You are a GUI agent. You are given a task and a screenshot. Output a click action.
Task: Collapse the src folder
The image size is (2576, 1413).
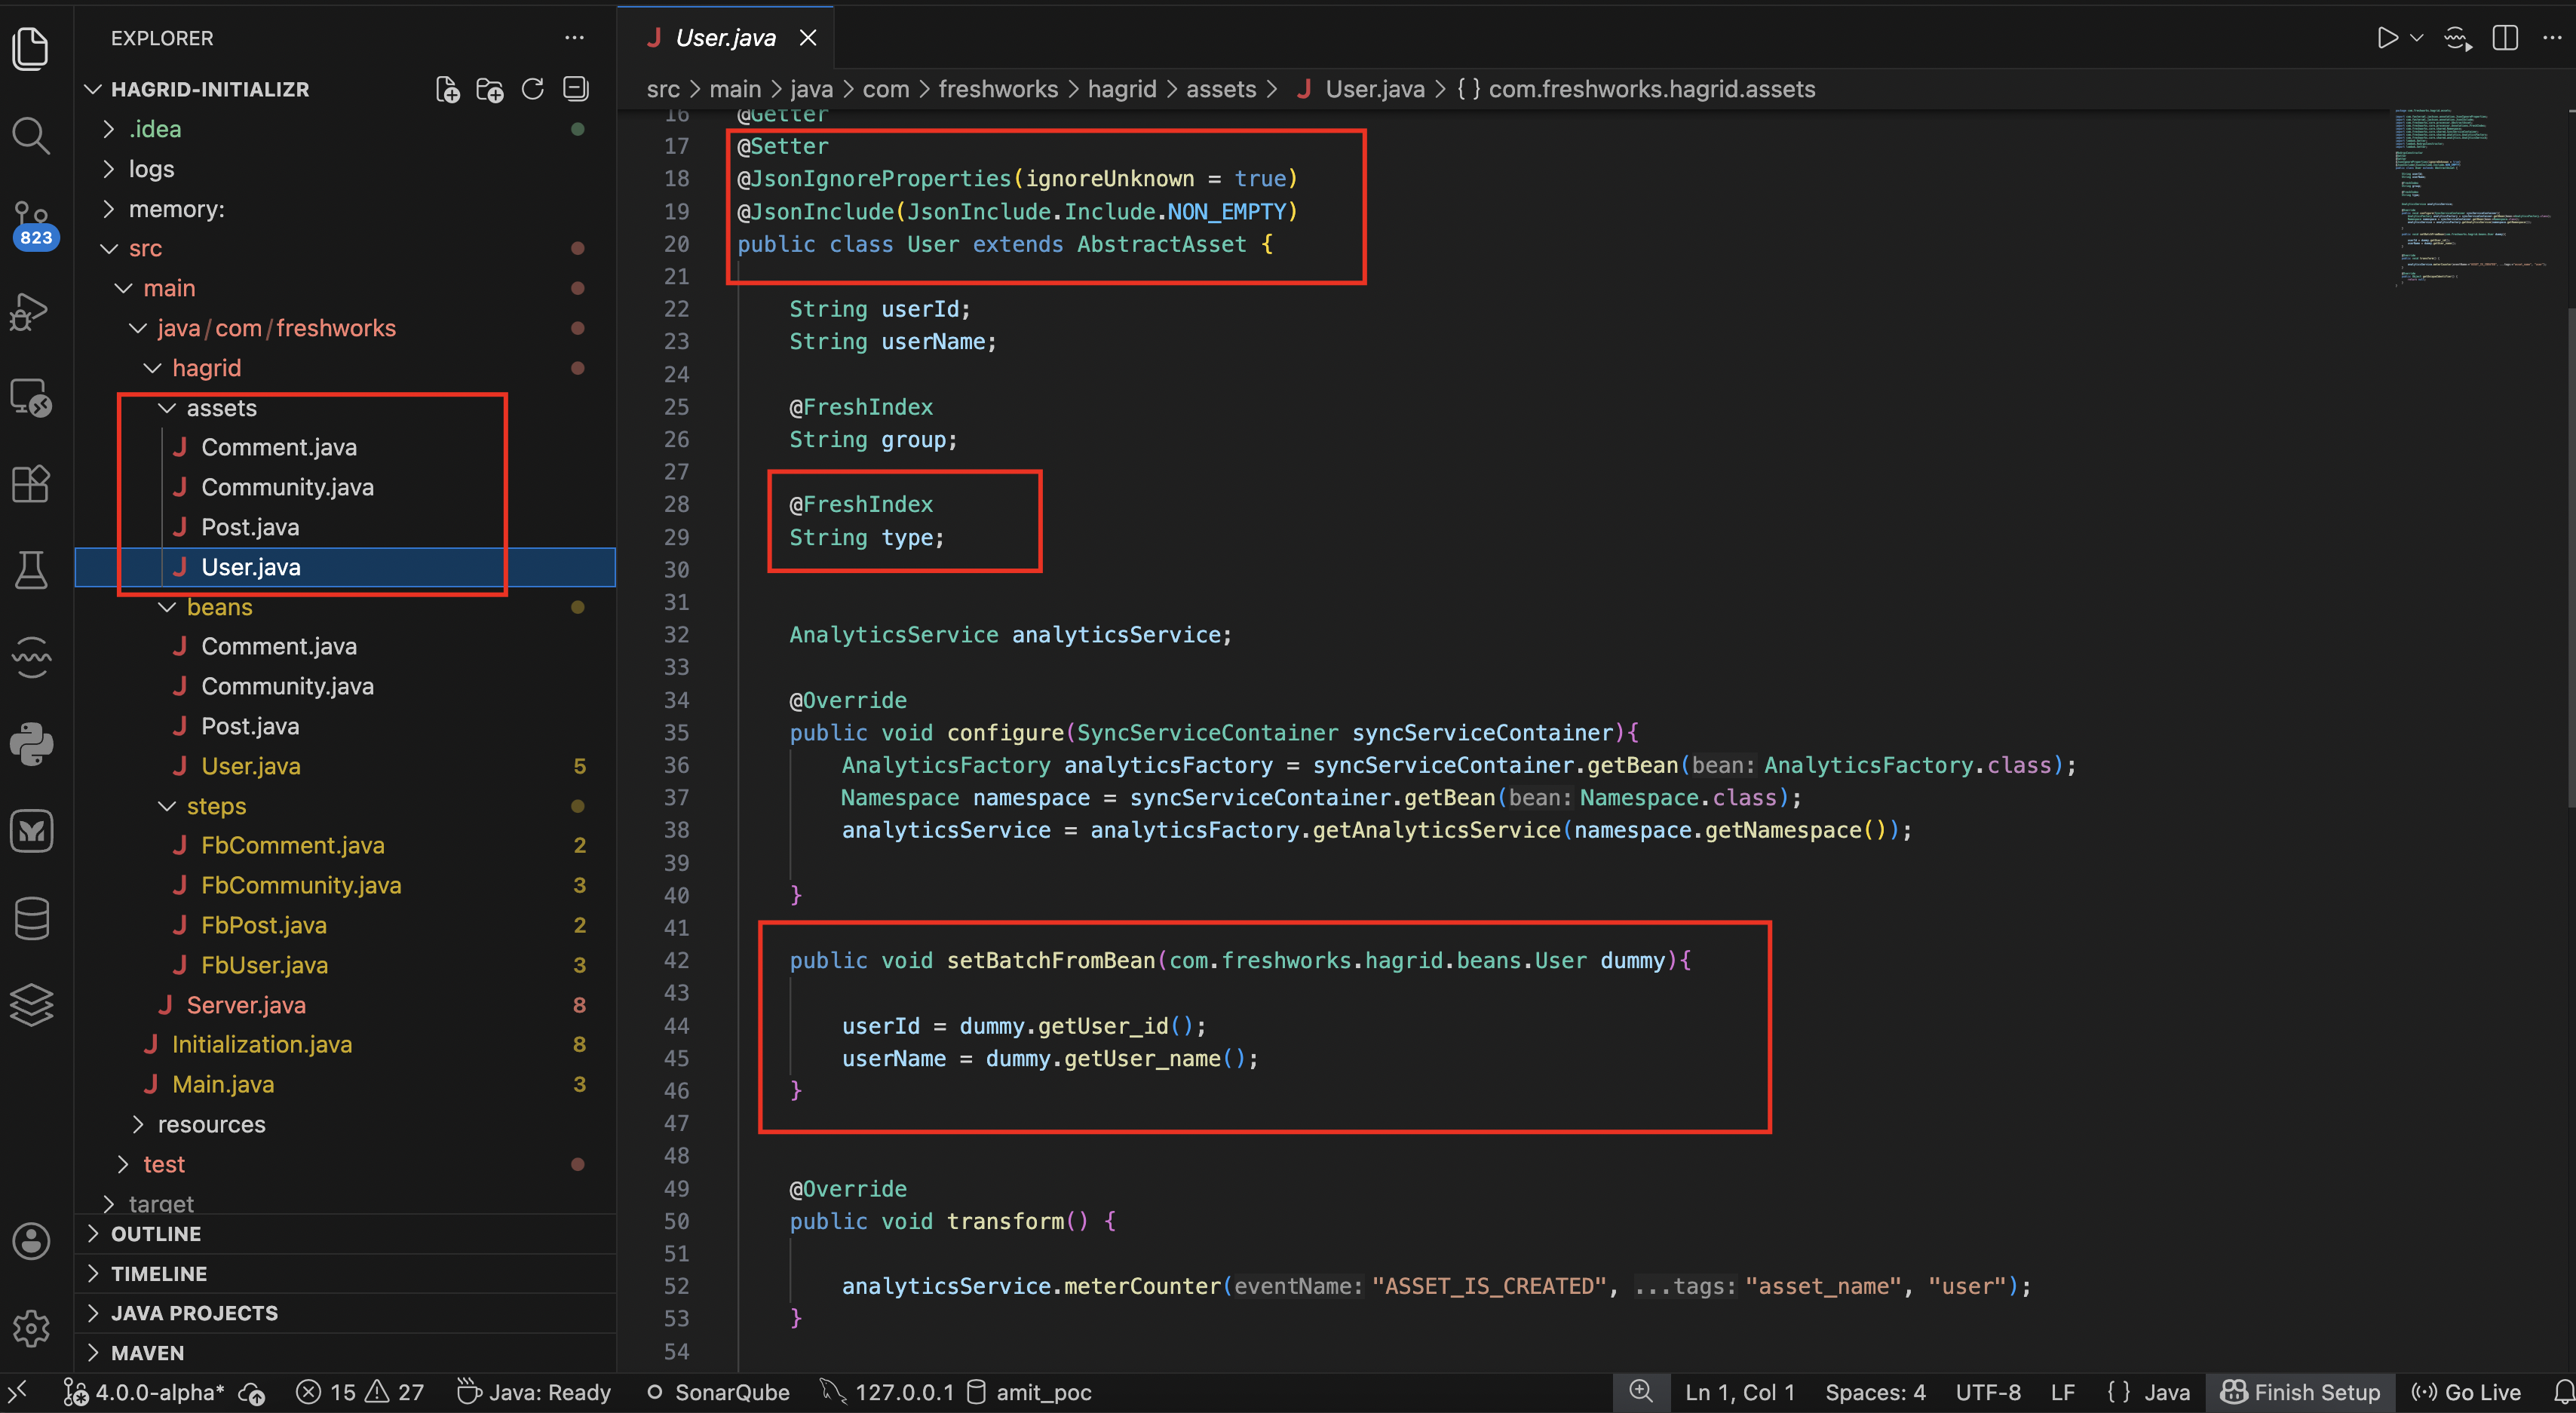[x=345, y=248]
